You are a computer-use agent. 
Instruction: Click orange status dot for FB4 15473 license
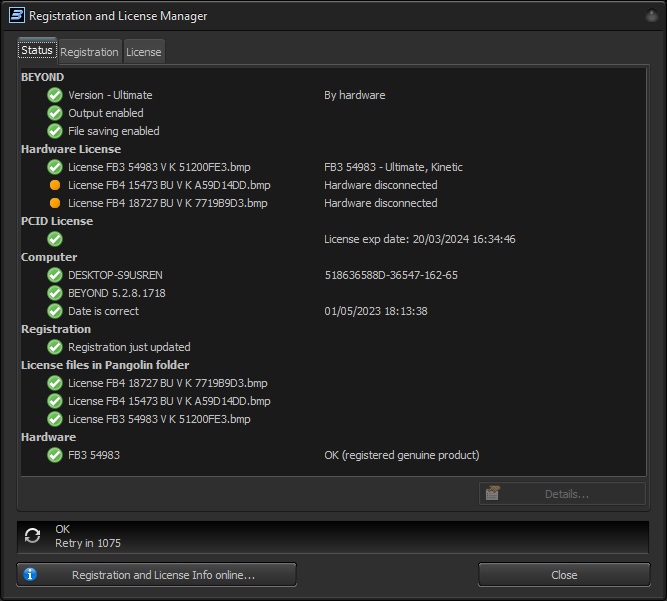click(55, 185)
